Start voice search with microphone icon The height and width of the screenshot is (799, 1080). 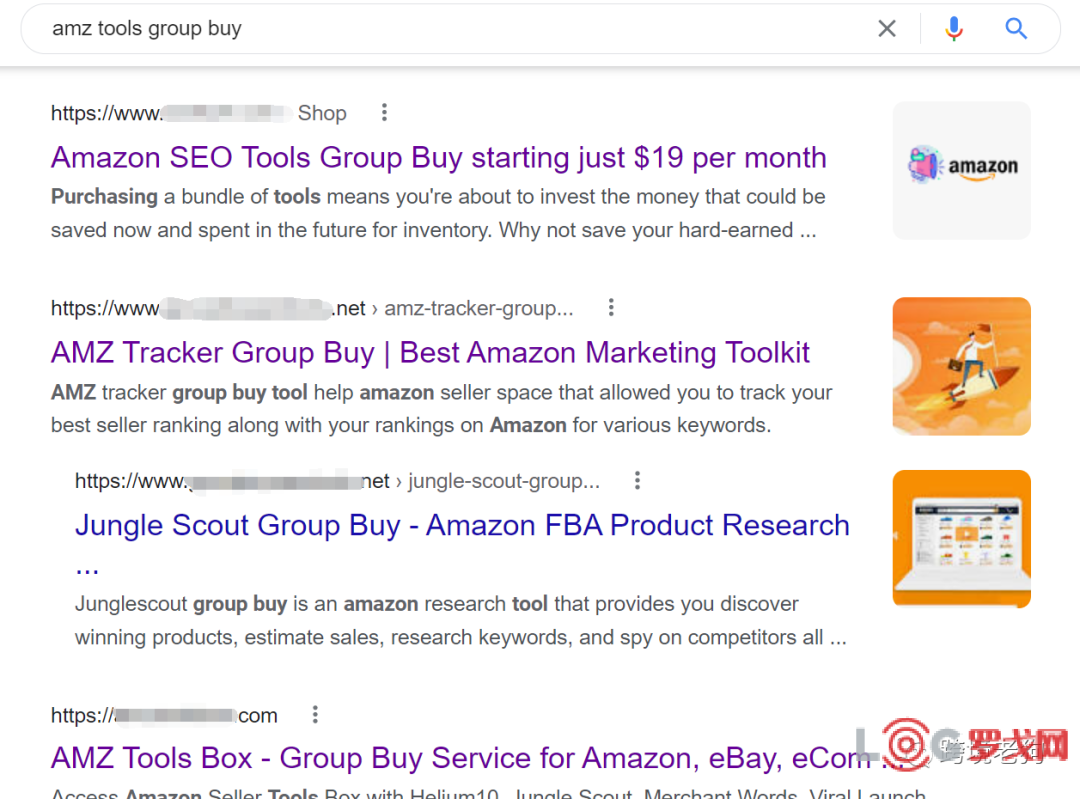click(954, 29)
